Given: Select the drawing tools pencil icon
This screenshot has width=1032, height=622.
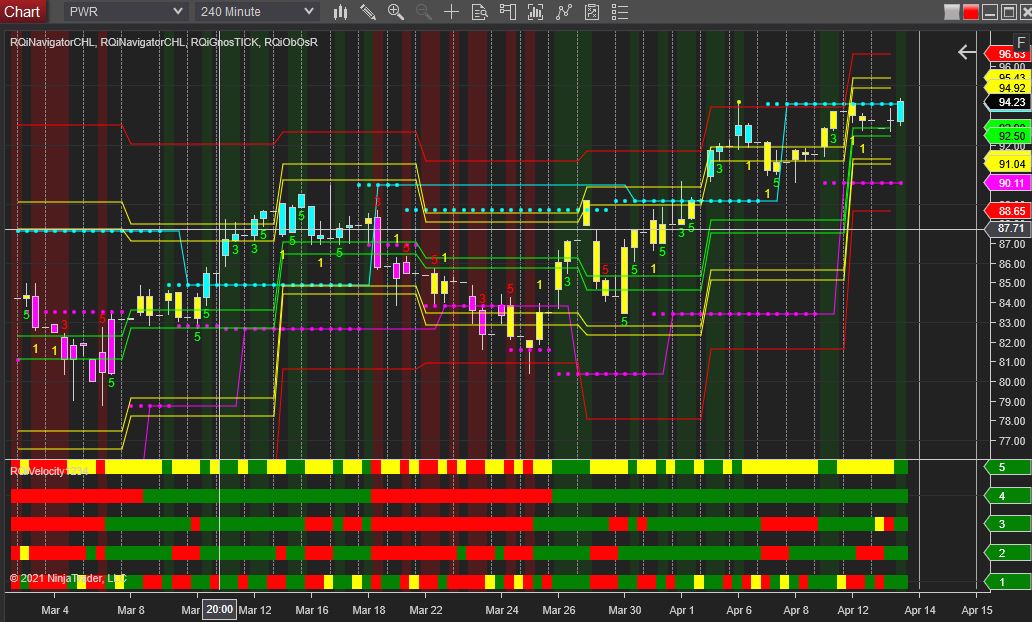Looking at the screenshot, I should click(369, 12).
